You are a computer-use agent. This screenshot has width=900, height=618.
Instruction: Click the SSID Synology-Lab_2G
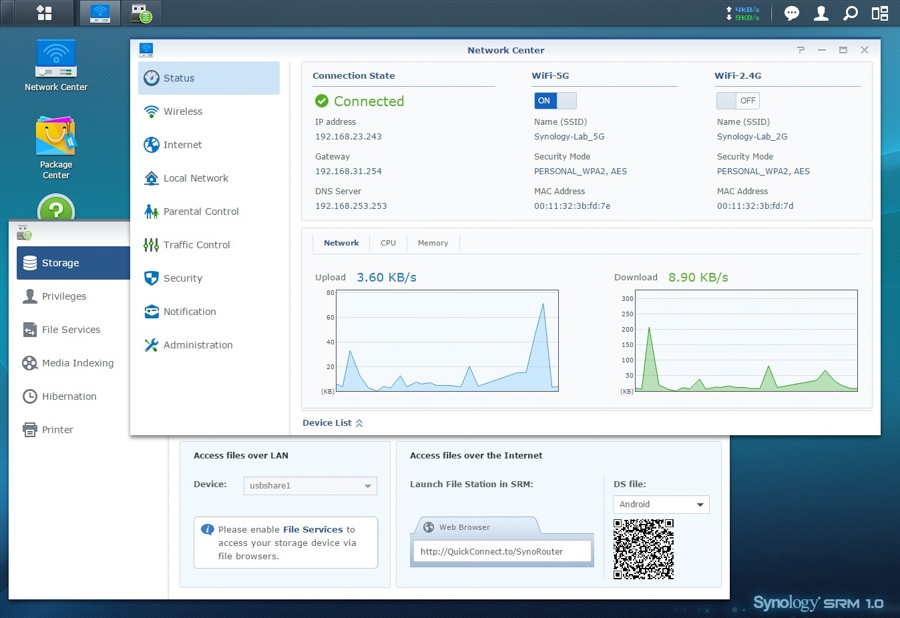tap(752, 137)
